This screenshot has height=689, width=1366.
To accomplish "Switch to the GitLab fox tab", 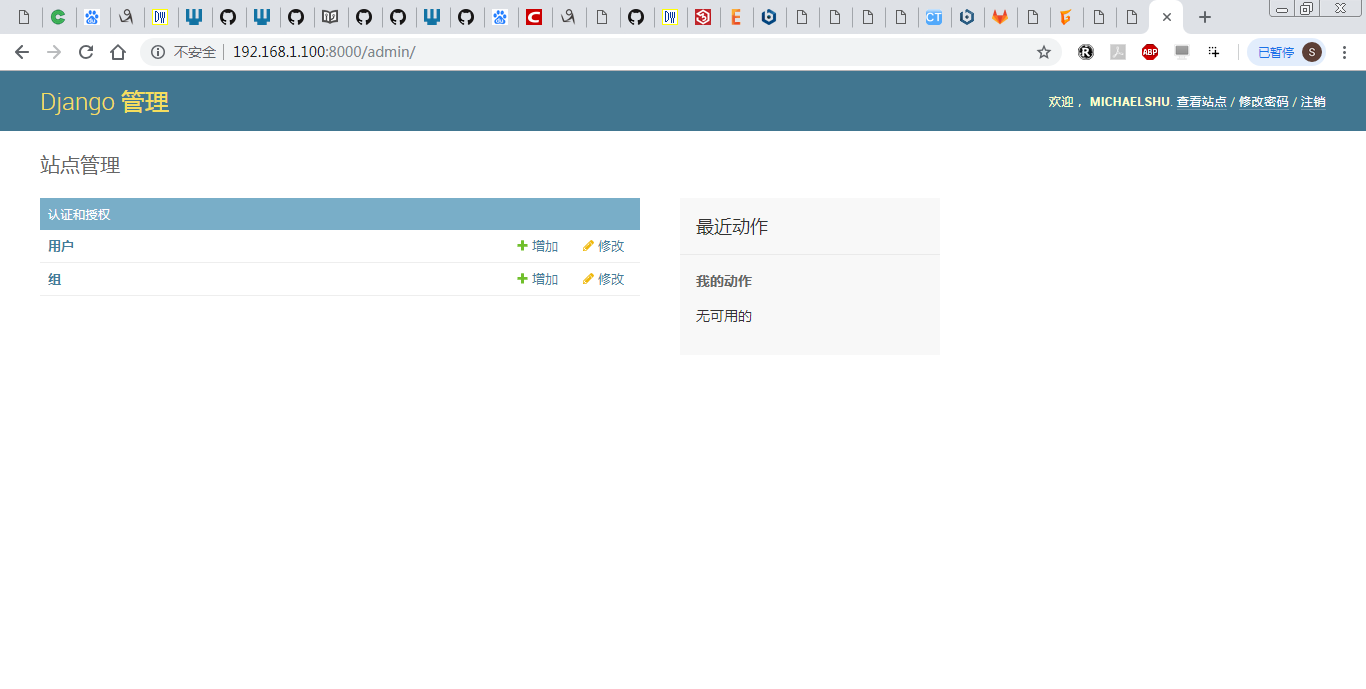I will coord(1000,17).
